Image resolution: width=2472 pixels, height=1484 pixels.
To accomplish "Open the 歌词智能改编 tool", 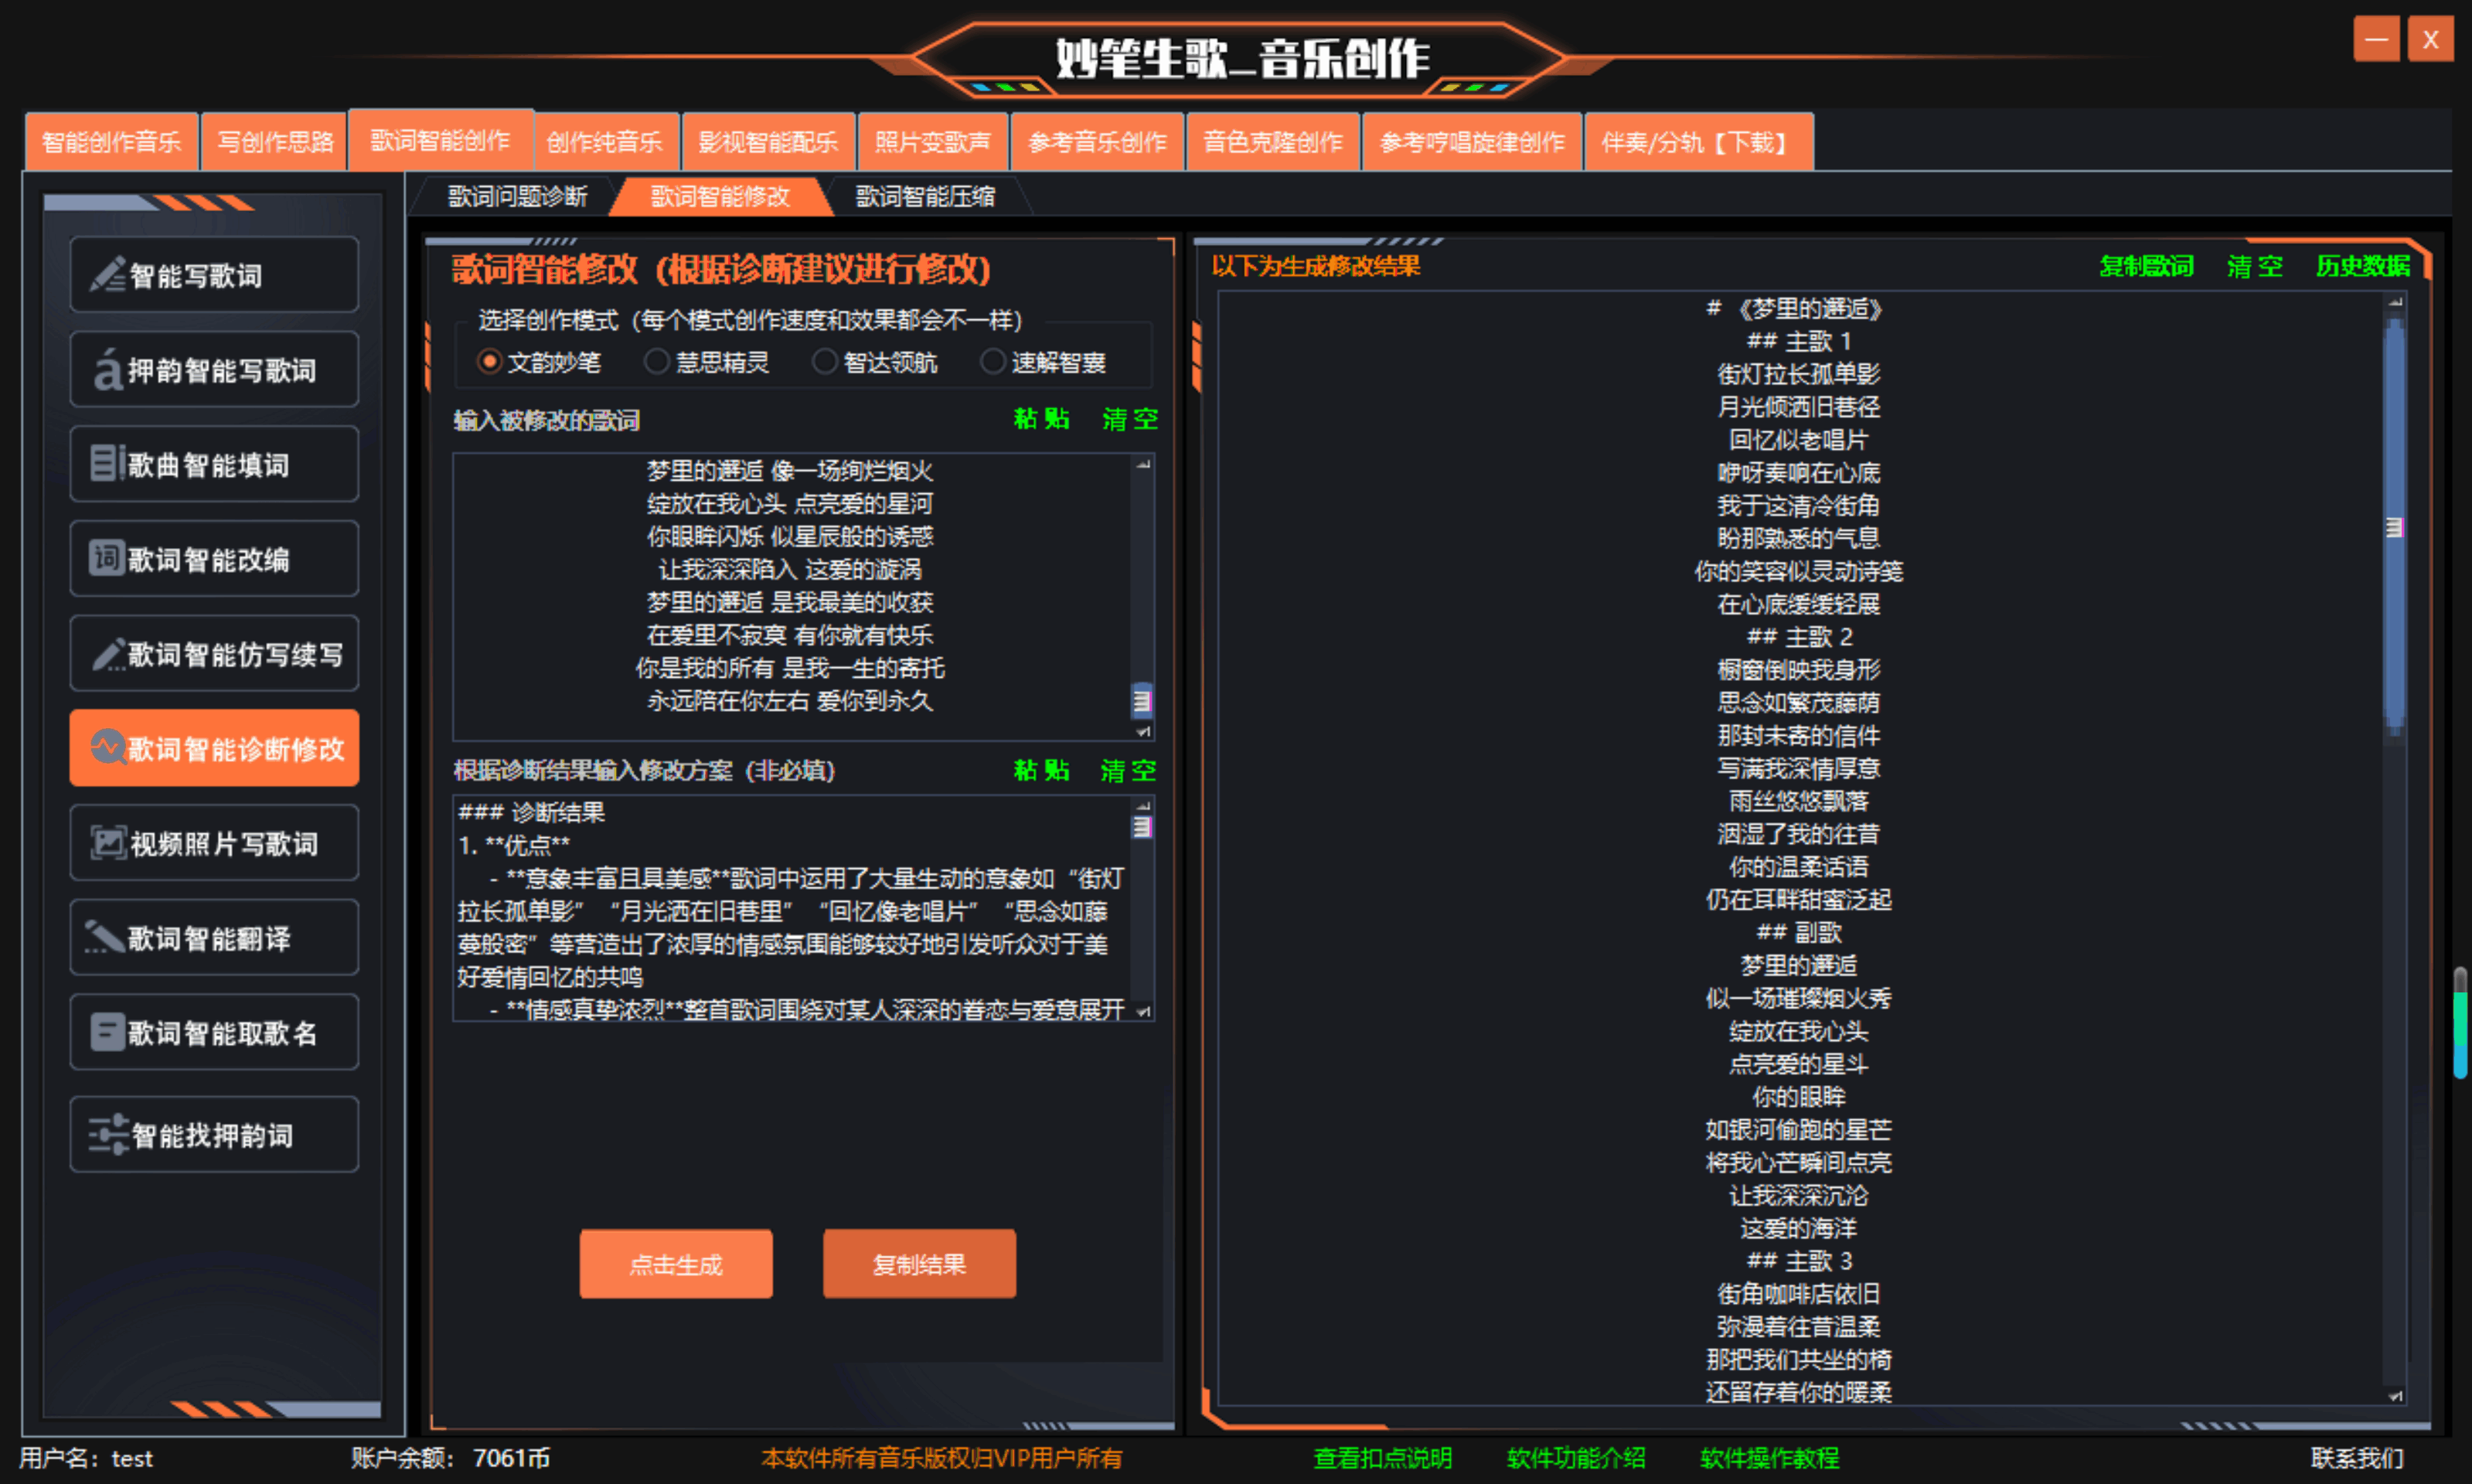I will 213,558.
